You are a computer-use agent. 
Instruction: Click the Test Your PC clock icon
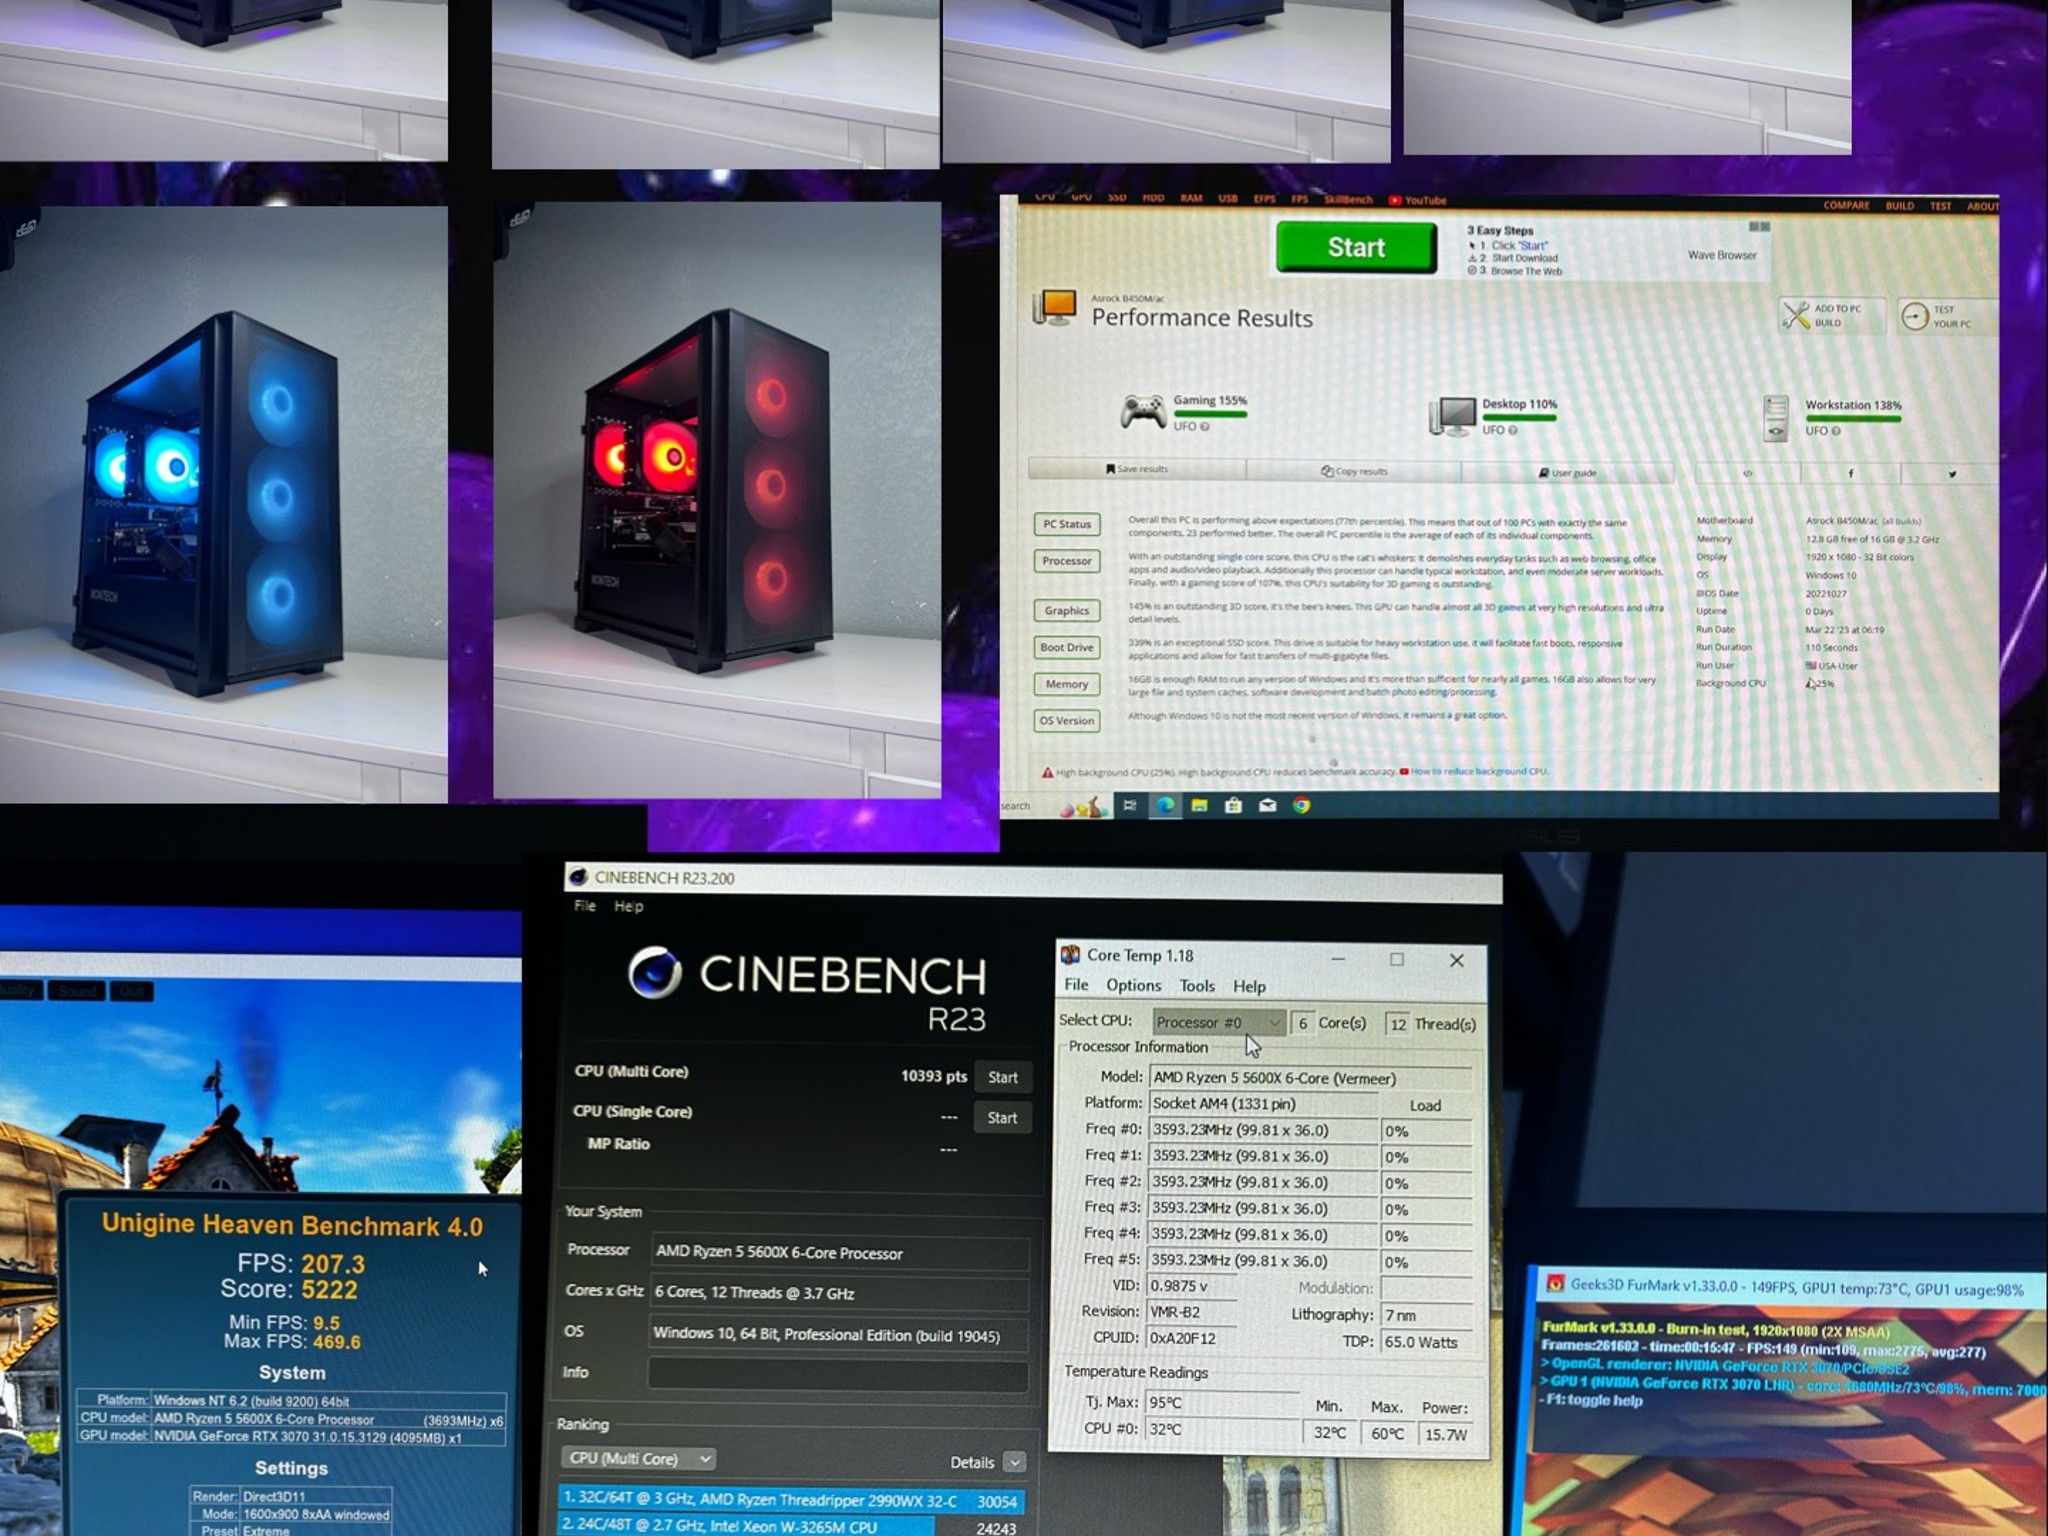coord(1915,316)
